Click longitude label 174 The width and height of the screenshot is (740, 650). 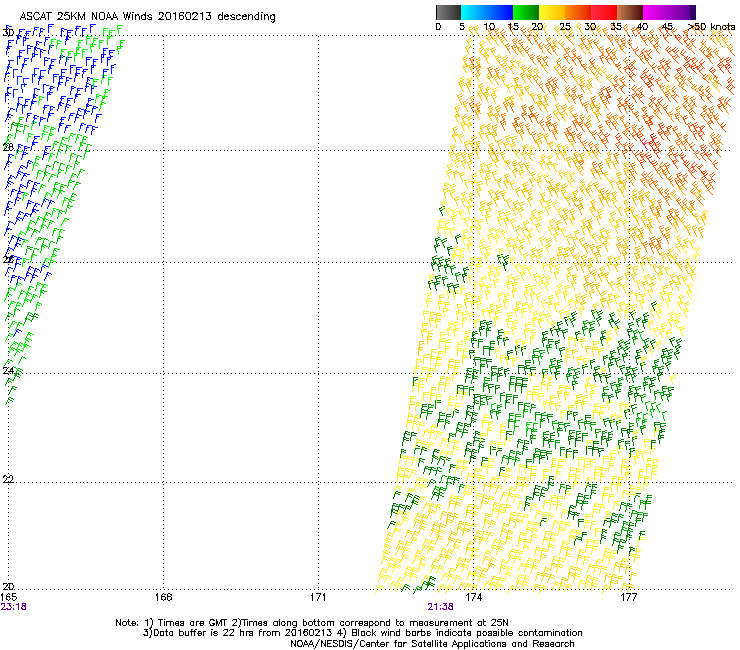(x=473, y=597)
